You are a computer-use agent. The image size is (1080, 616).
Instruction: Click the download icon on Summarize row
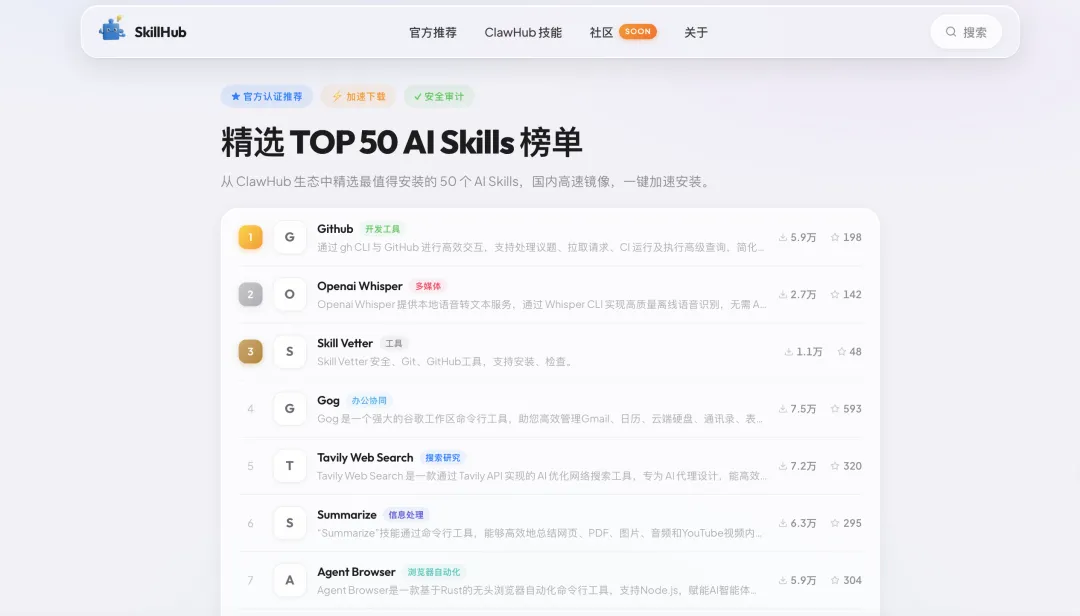pyautogui.click(x=782, y=523)
